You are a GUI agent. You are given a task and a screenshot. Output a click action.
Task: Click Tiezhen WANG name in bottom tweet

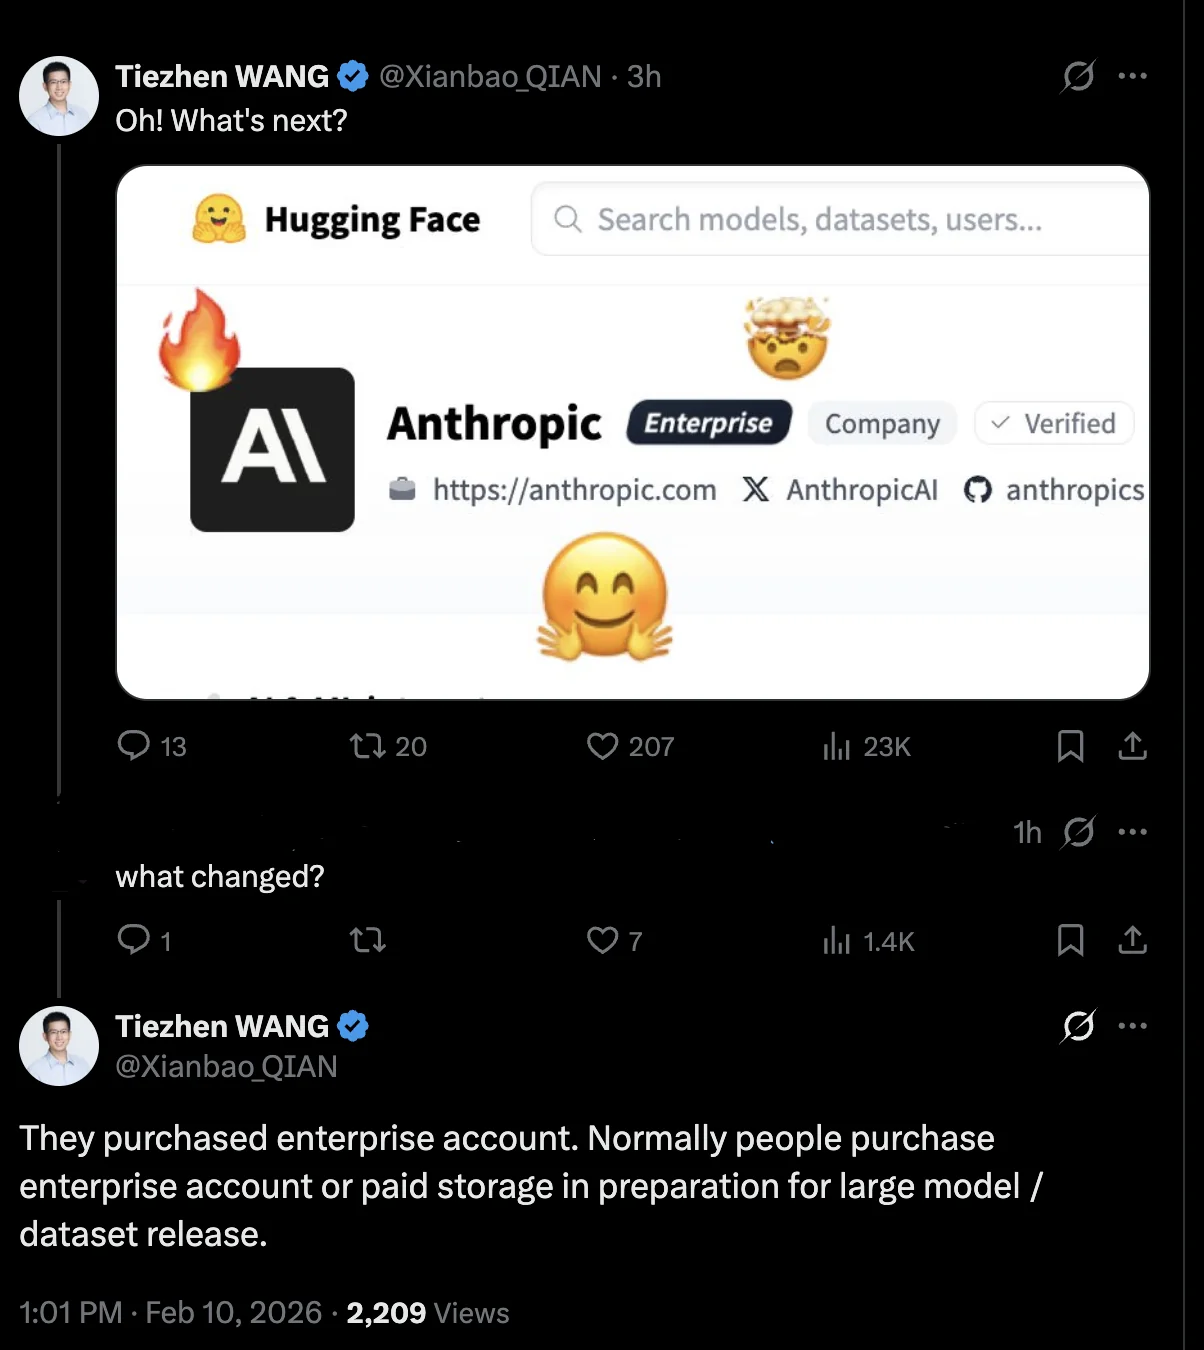(222, 1026)
